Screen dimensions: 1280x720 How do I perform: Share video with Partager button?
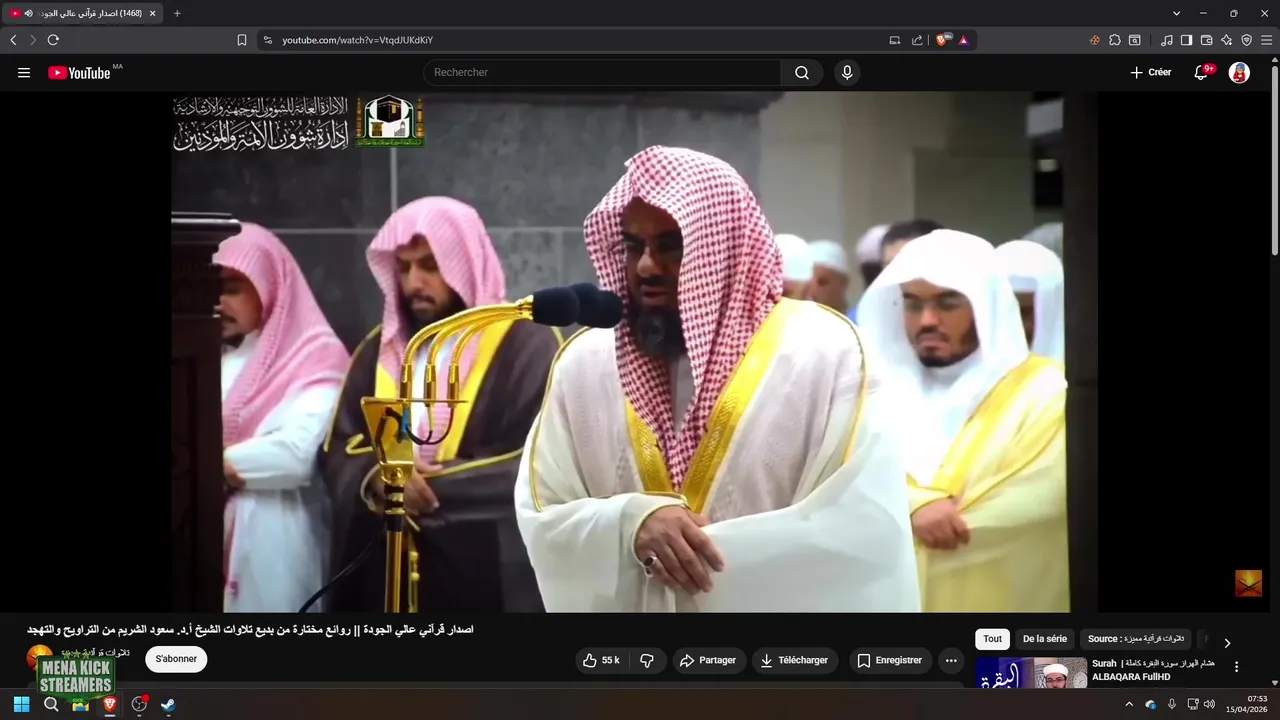point(708,660)
